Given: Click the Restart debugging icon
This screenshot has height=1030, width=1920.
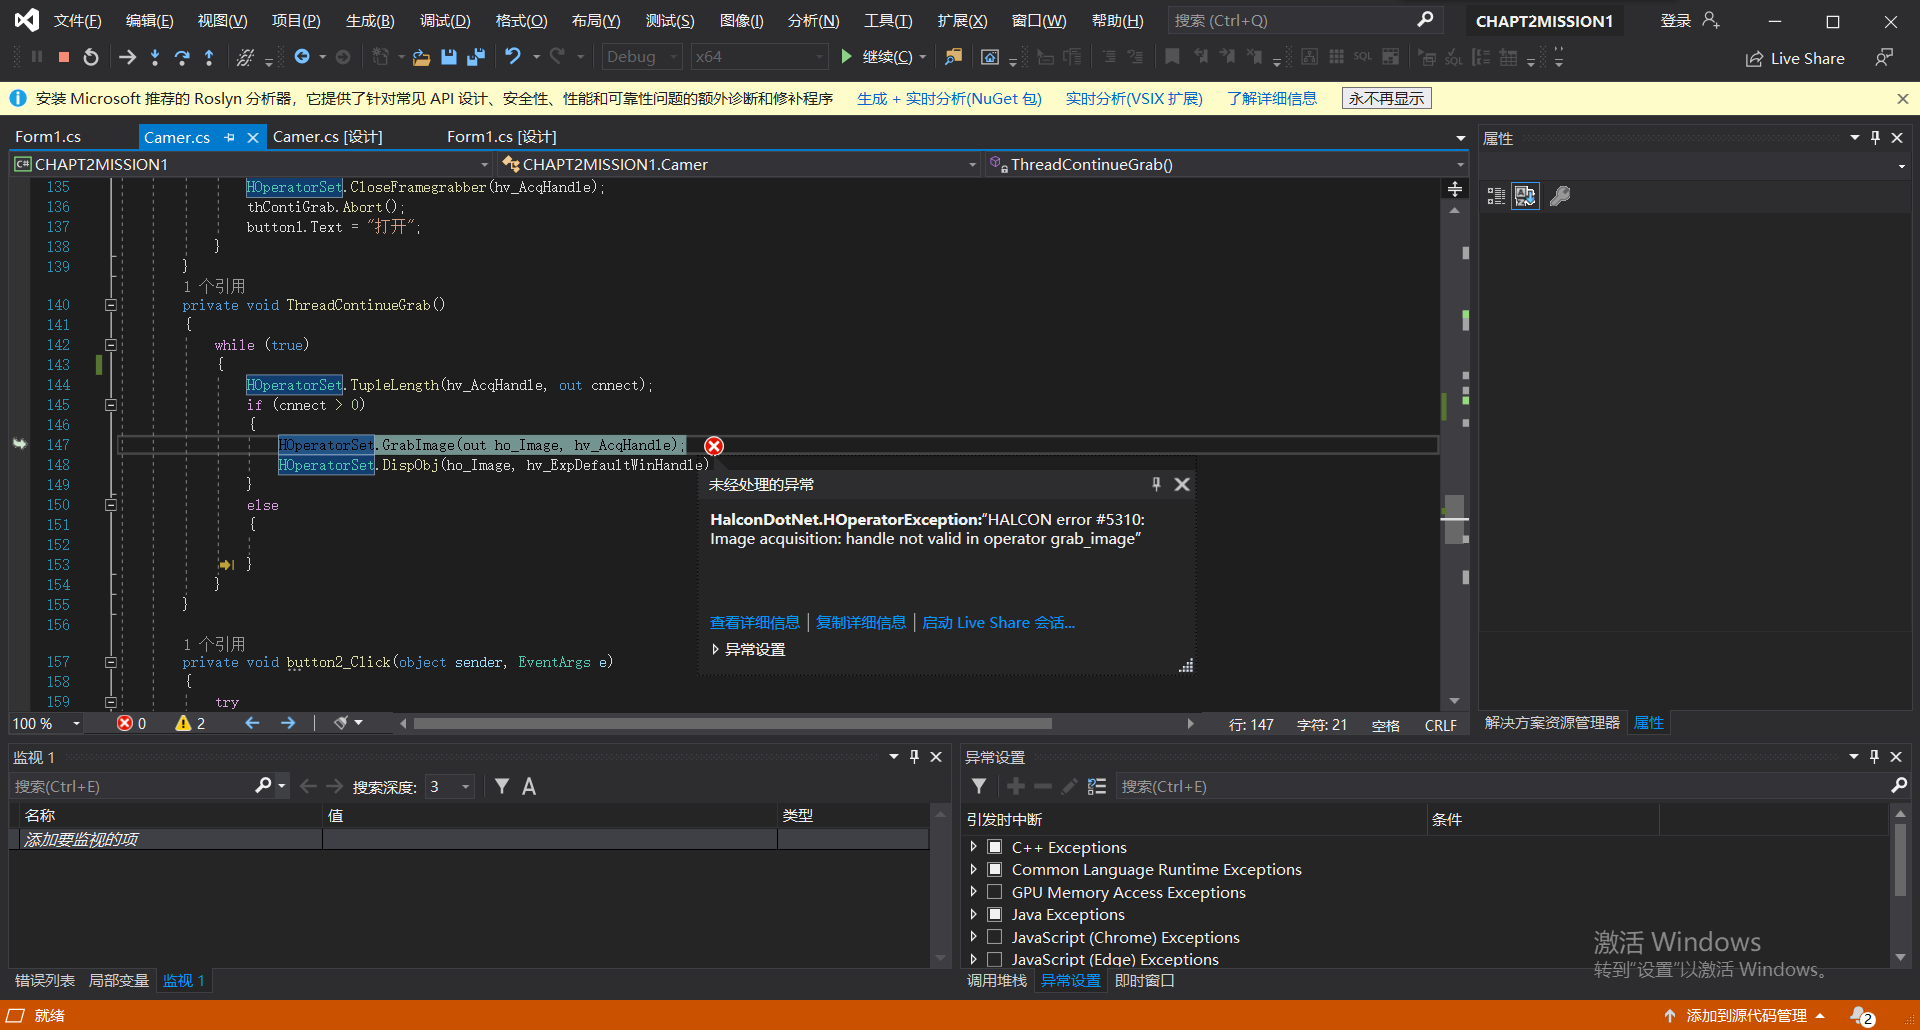Looking at the screenshot, I should (91, 57).
